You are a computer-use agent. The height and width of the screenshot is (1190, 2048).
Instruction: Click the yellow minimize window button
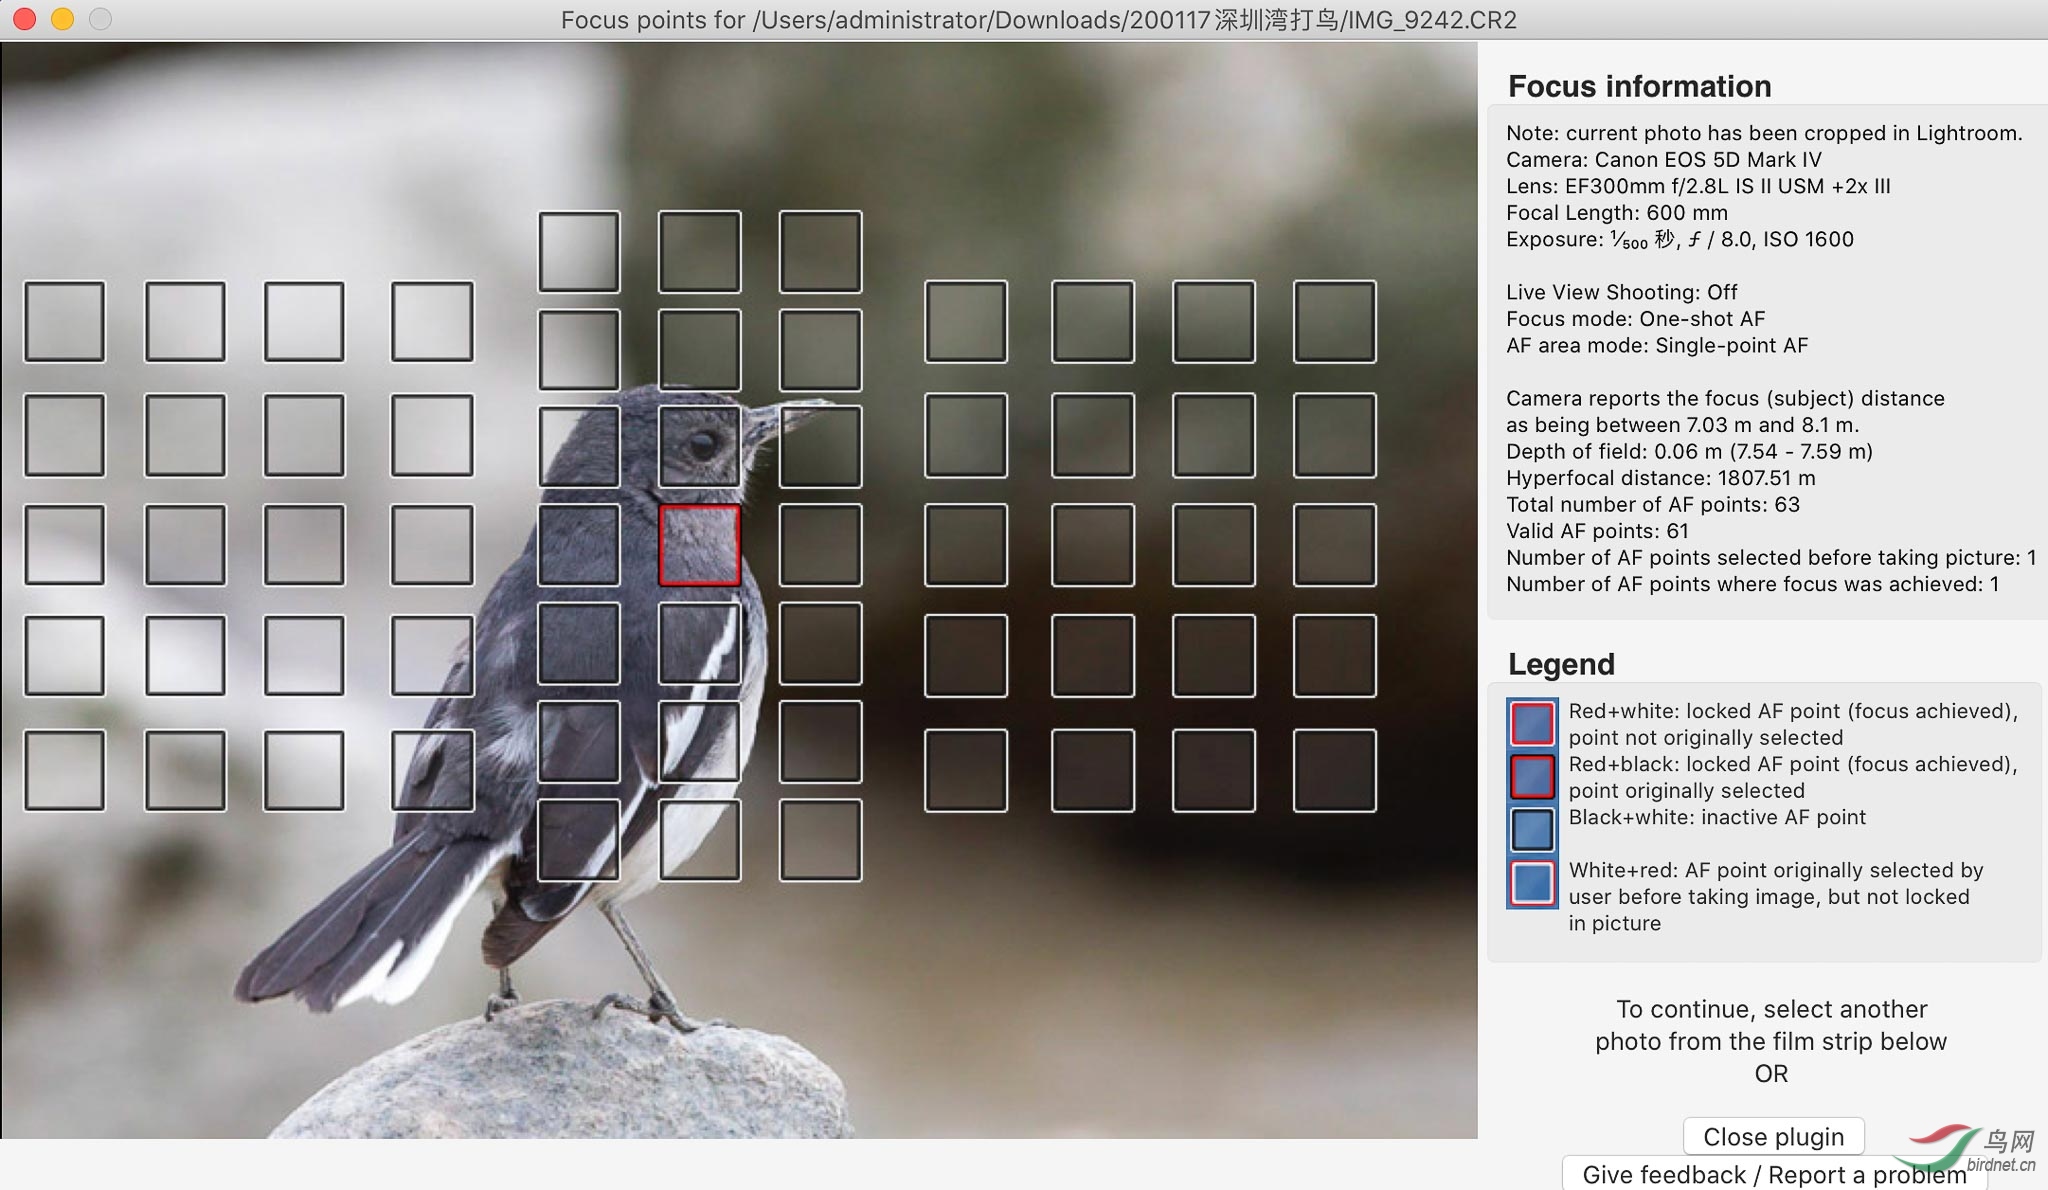pyautogui.click(x=62, y=19)
